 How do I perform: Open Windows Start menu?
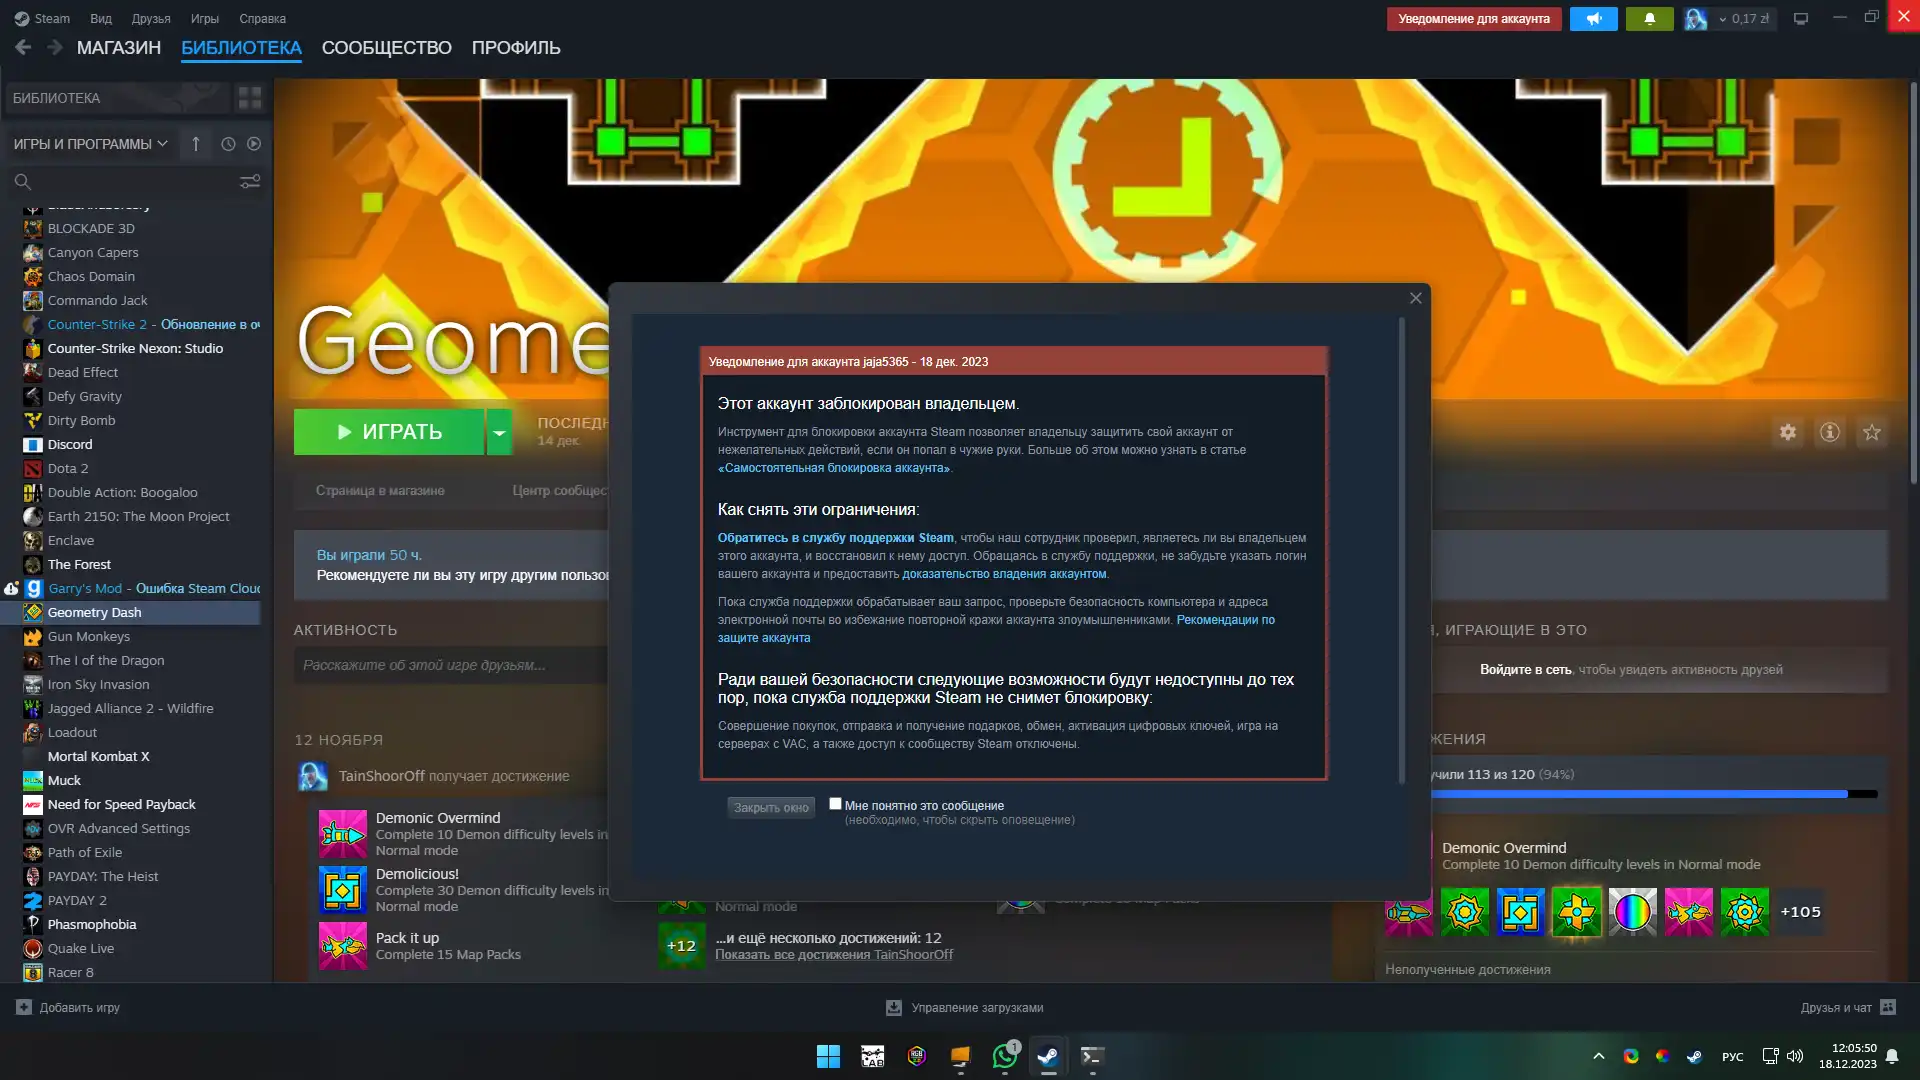828,1056
